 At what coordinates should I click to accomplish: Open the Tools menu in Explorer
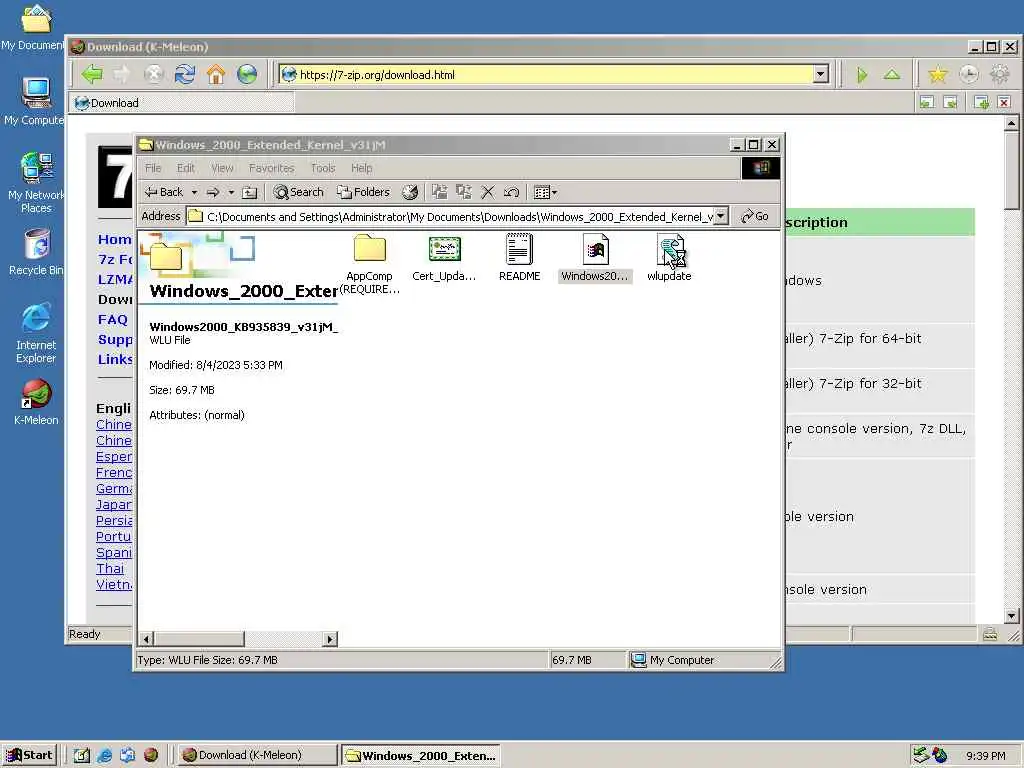pyautogui.click(x=323, y=168)
